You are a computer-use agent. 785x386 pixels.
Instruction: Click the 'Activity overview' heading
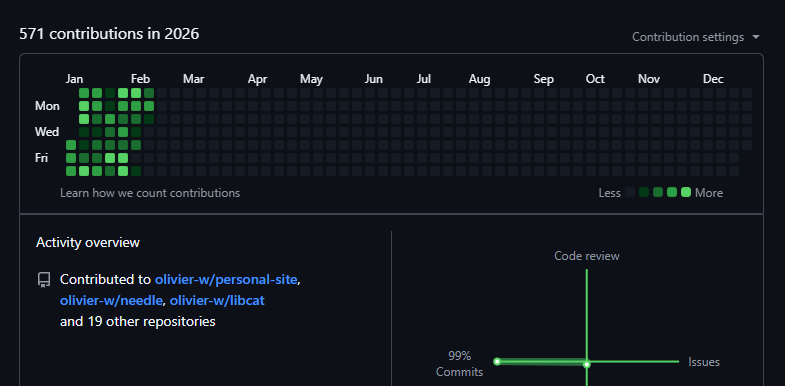88,243
